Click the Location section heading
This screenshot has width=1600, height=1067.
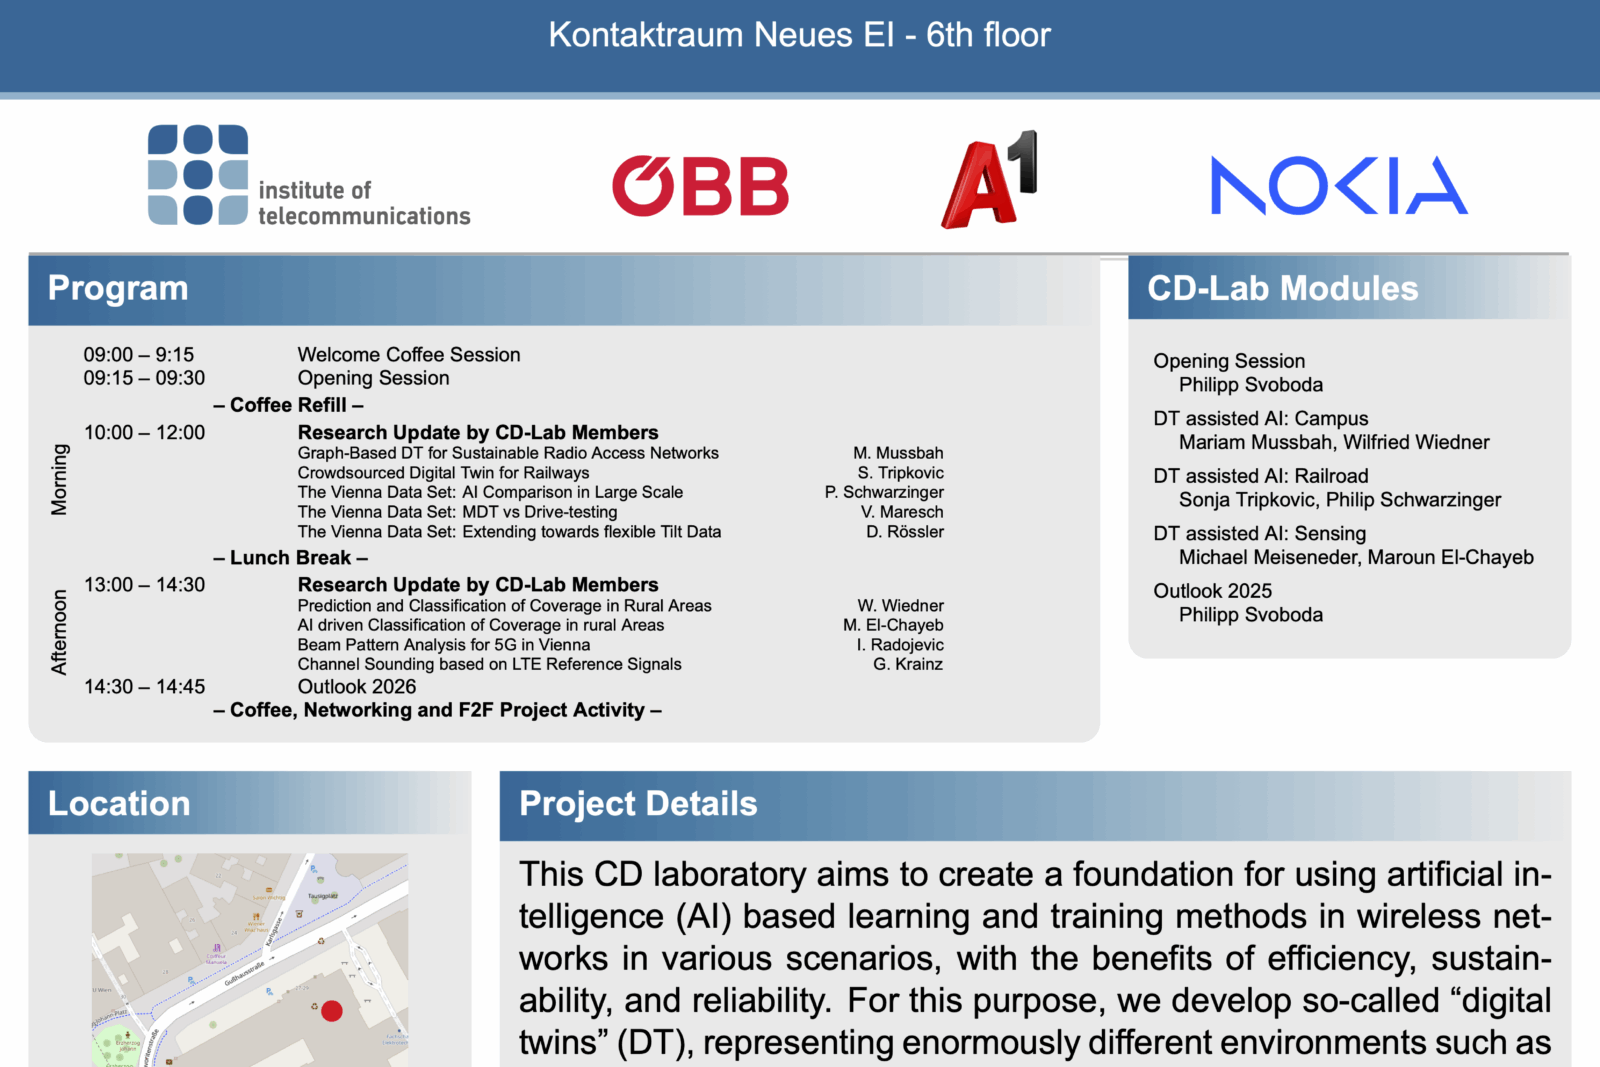(119, 804)
